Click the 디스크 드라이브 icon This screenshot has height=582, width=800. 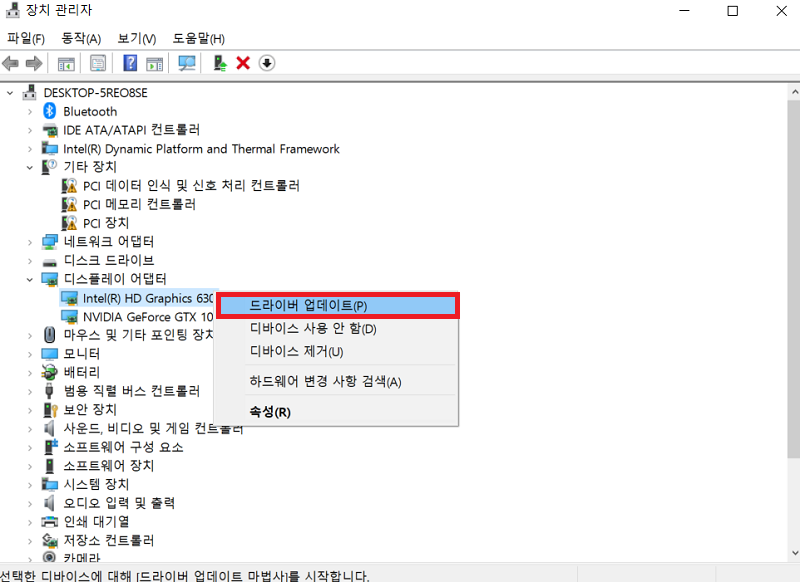(49, 262)
